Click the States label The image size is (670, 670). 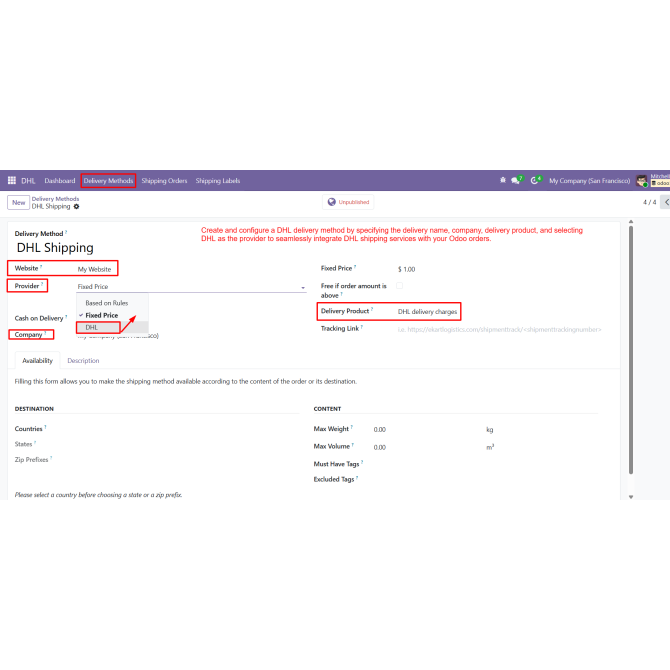click(x=24, y=444)
